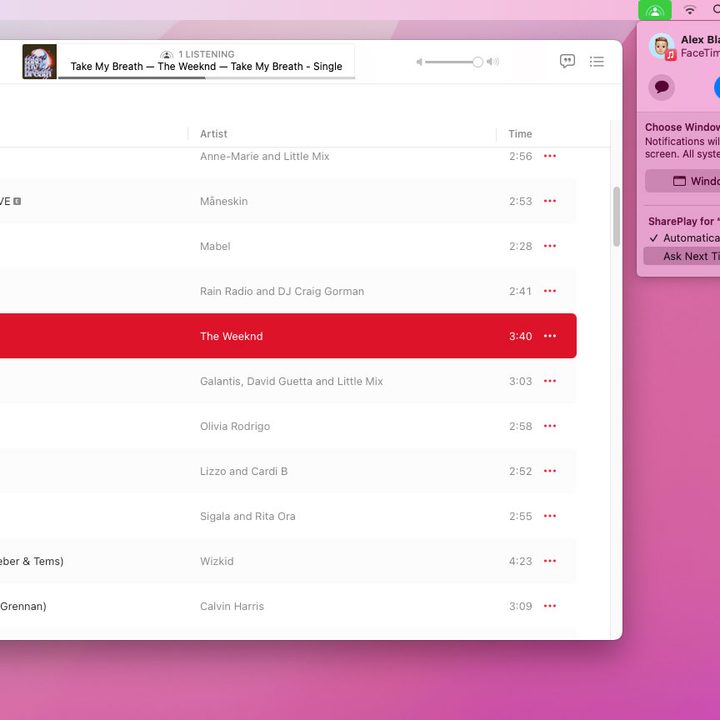Viewport: 720px width, 720px height.
Task: Open more options for Galantis track
Action: [x=550, y=381]
